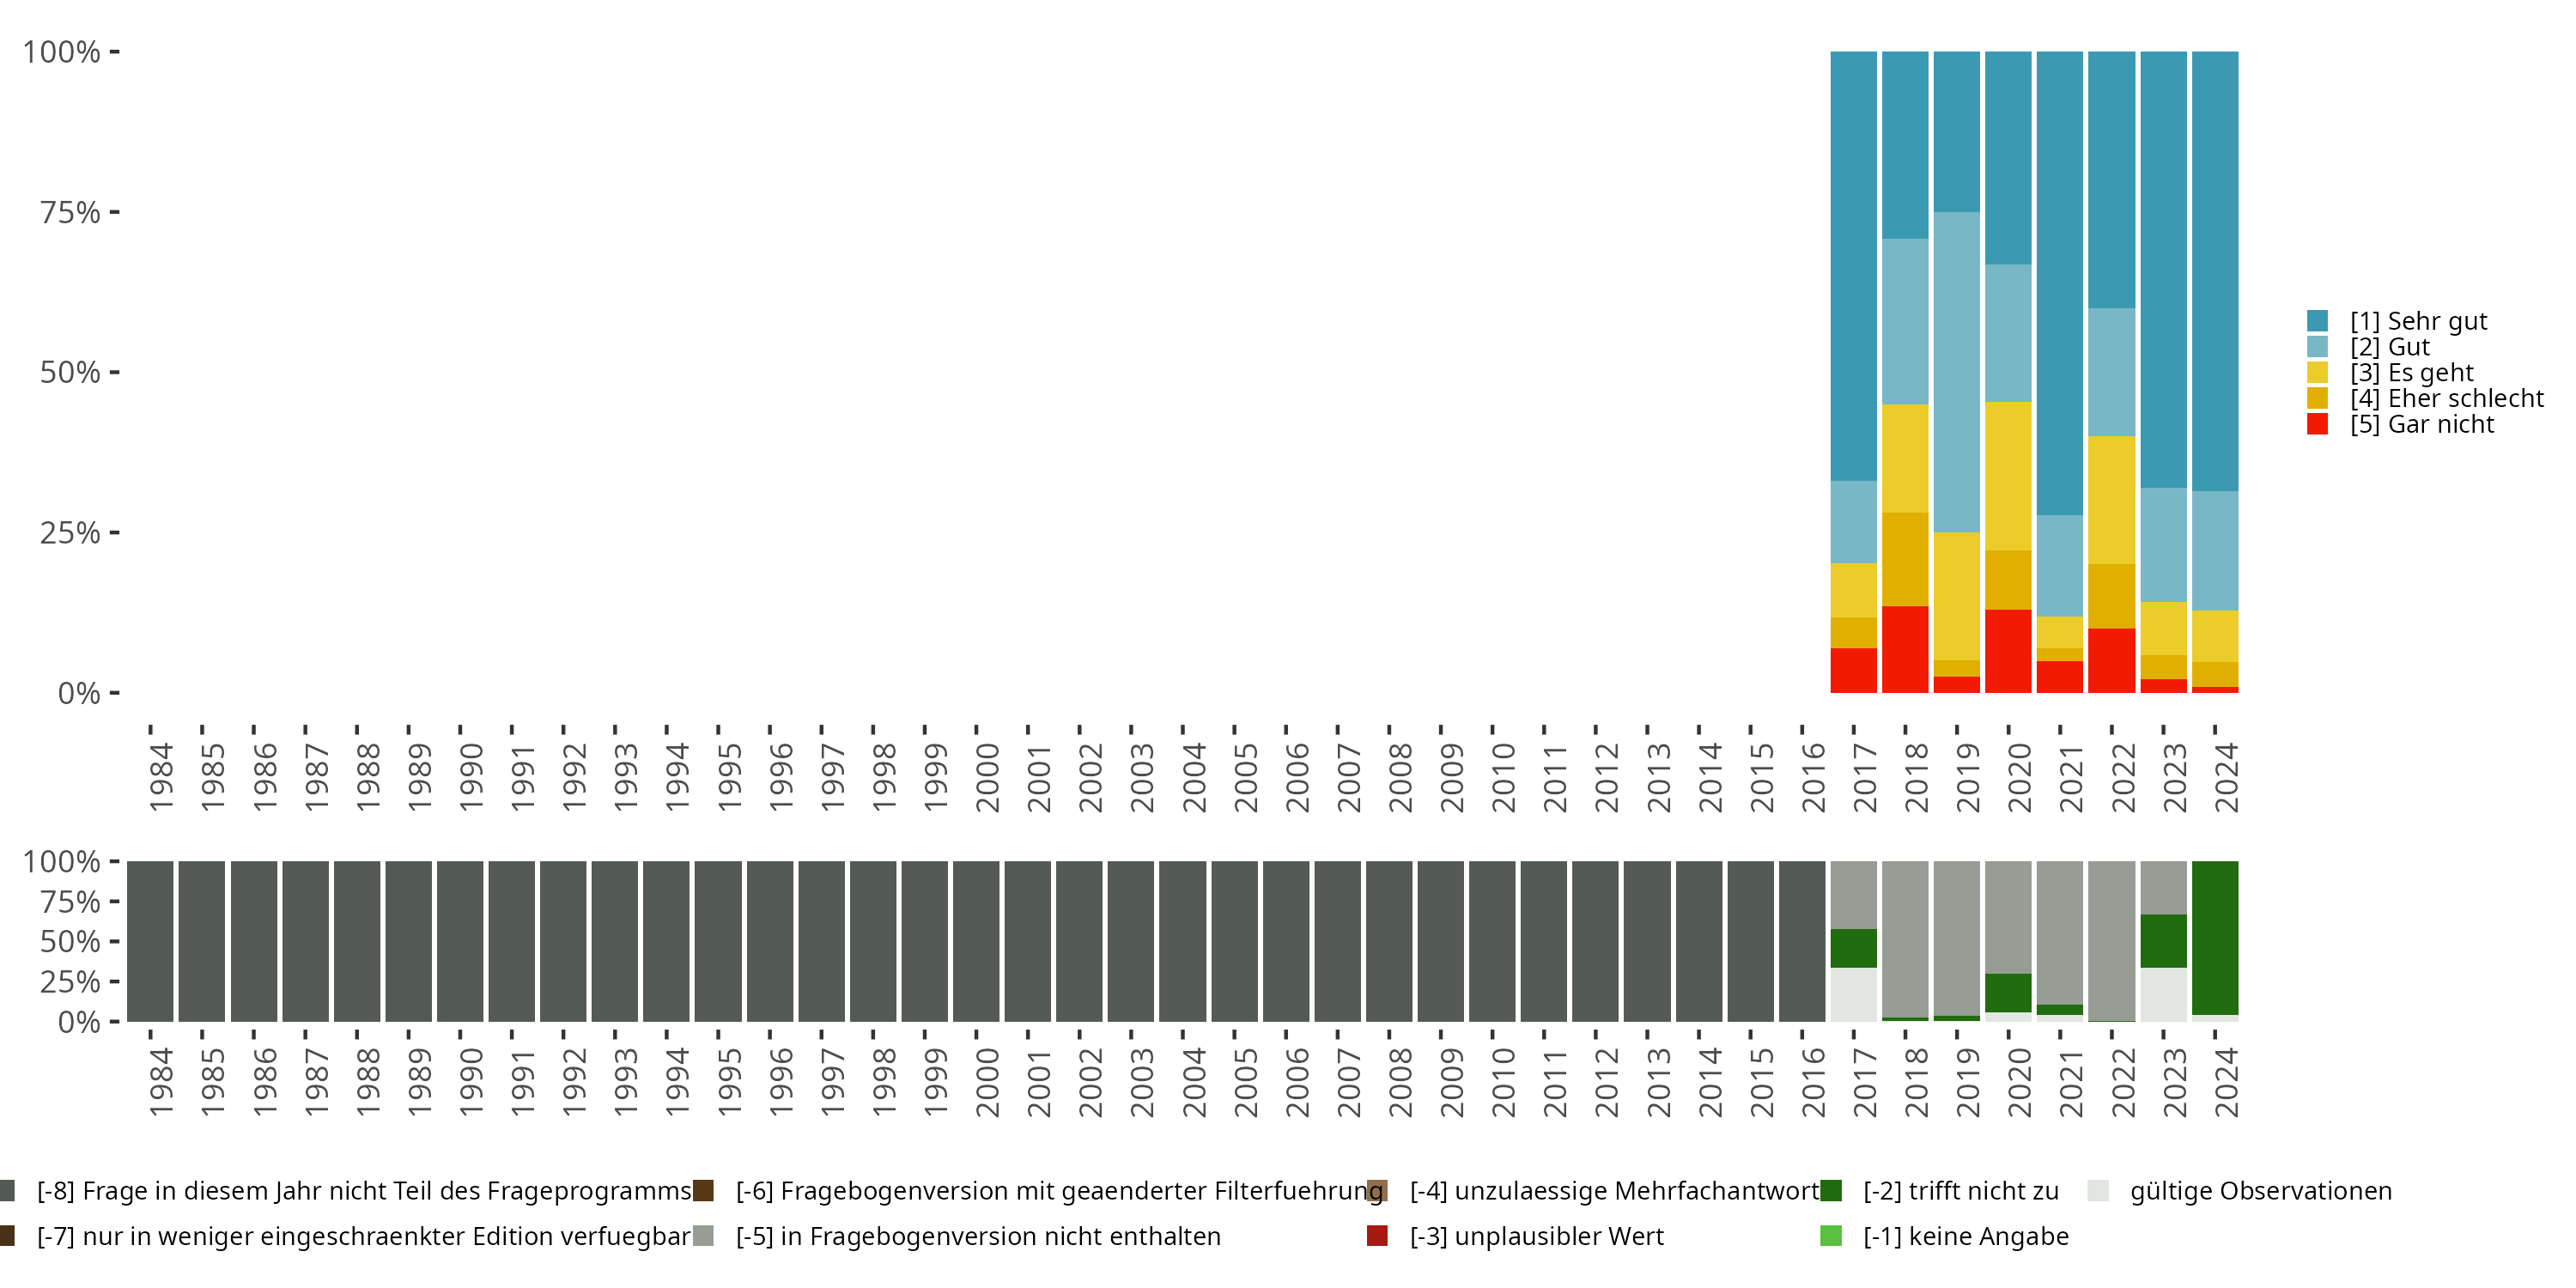Click the '[-3] unplausibler Wert' legend swatch
Screen dimensions: 2576x1288
(x=1377, y=1236)
